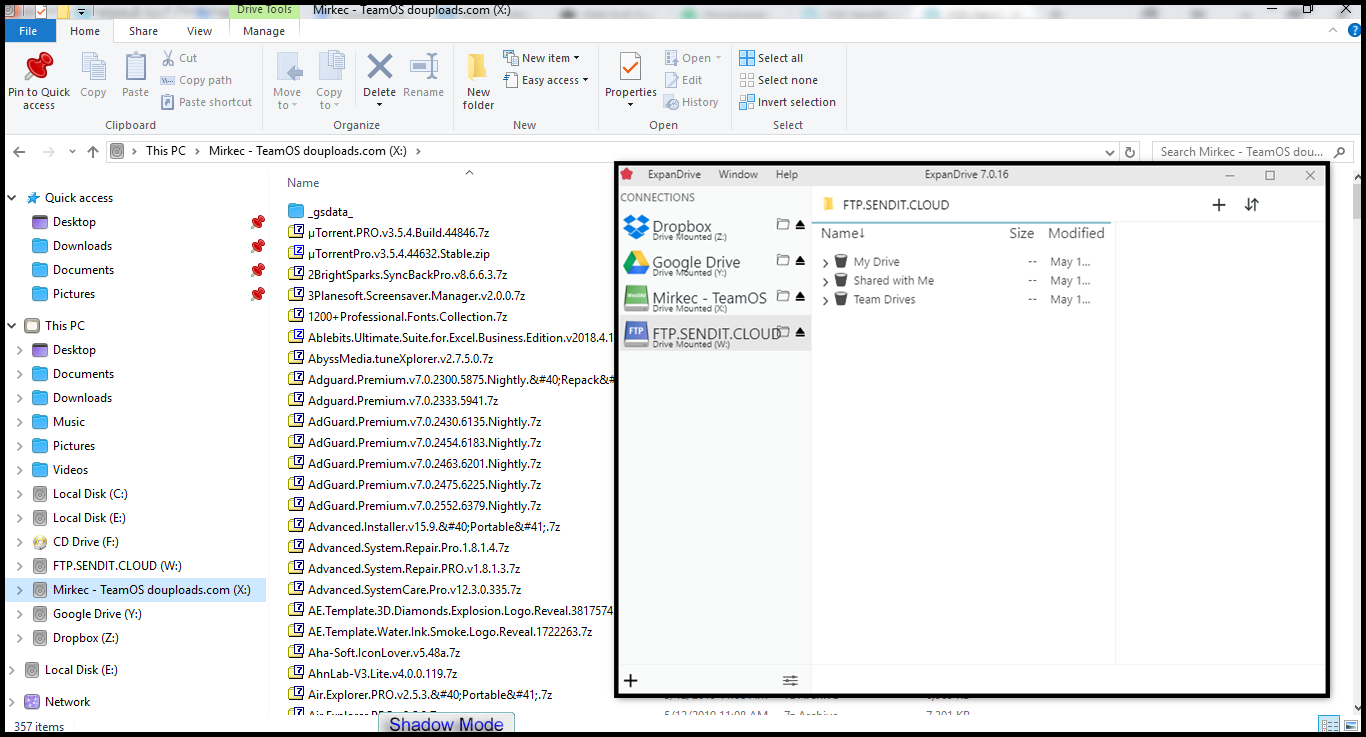Image resolution: width=1366 pixels, height=737 pixels.
Task: Select Dropbox (Z:) in navigation pane
Action: (85, 638)
